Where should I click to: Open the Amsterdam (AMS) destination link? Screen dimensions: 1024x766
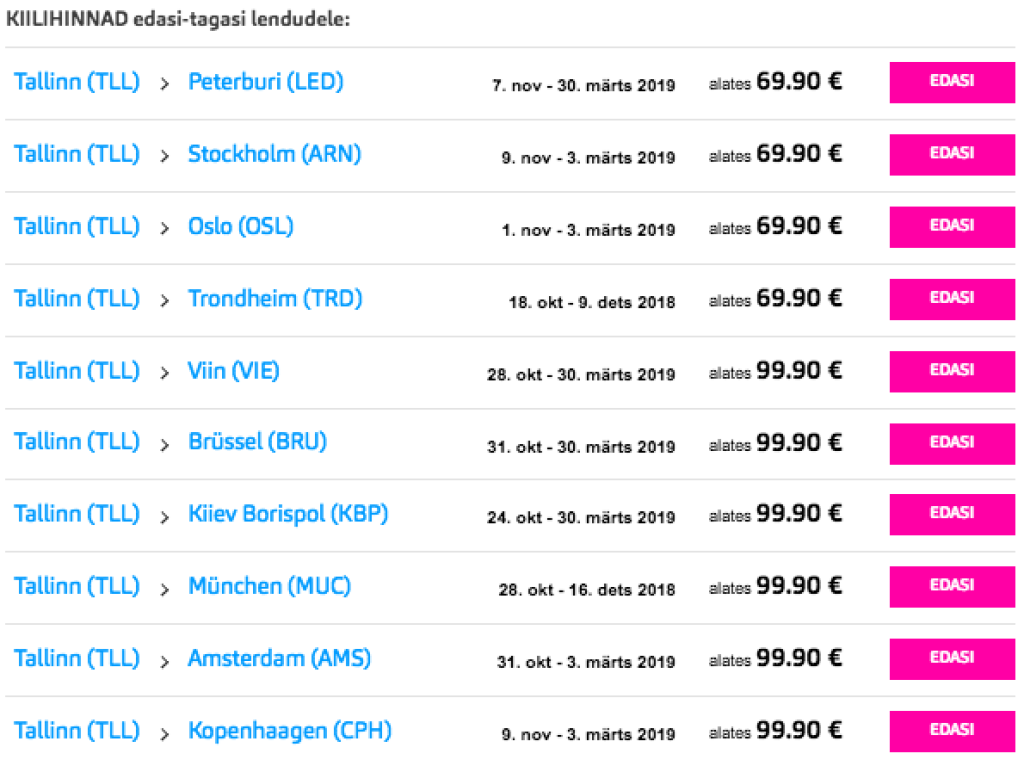[x=279, y=658]
